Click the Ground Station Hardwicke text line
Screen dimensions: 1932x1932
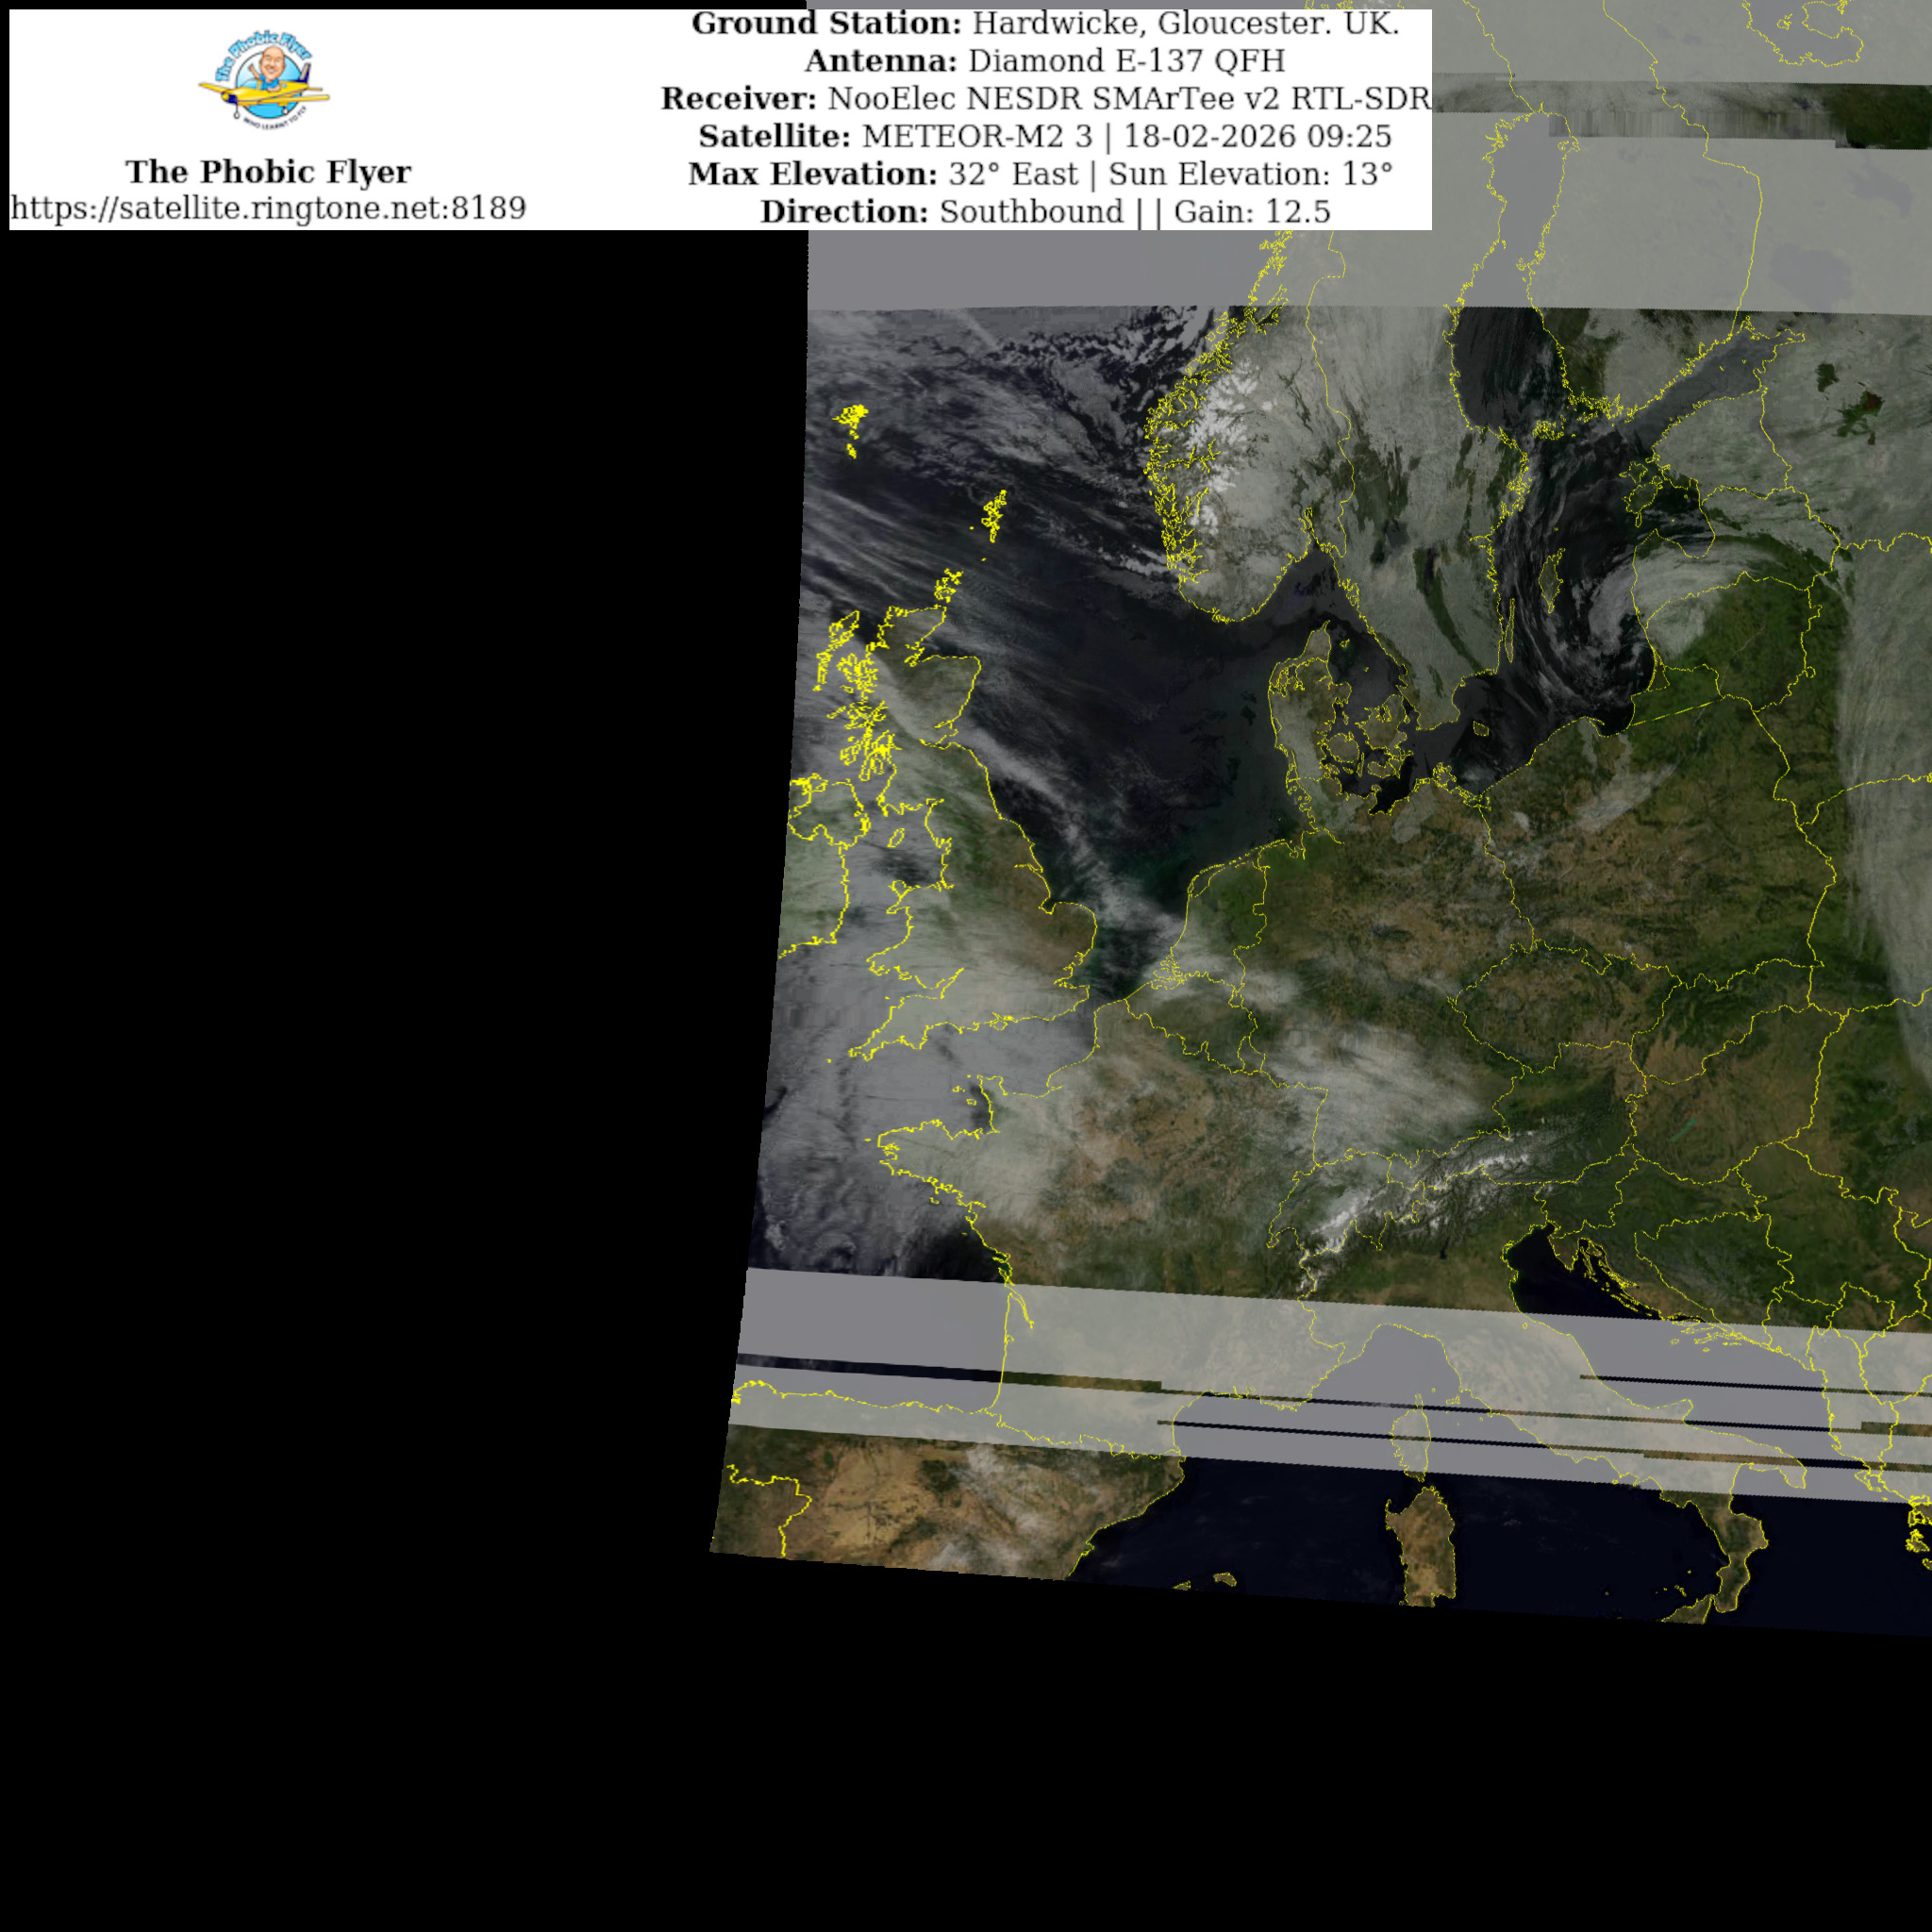point(1045,24)
